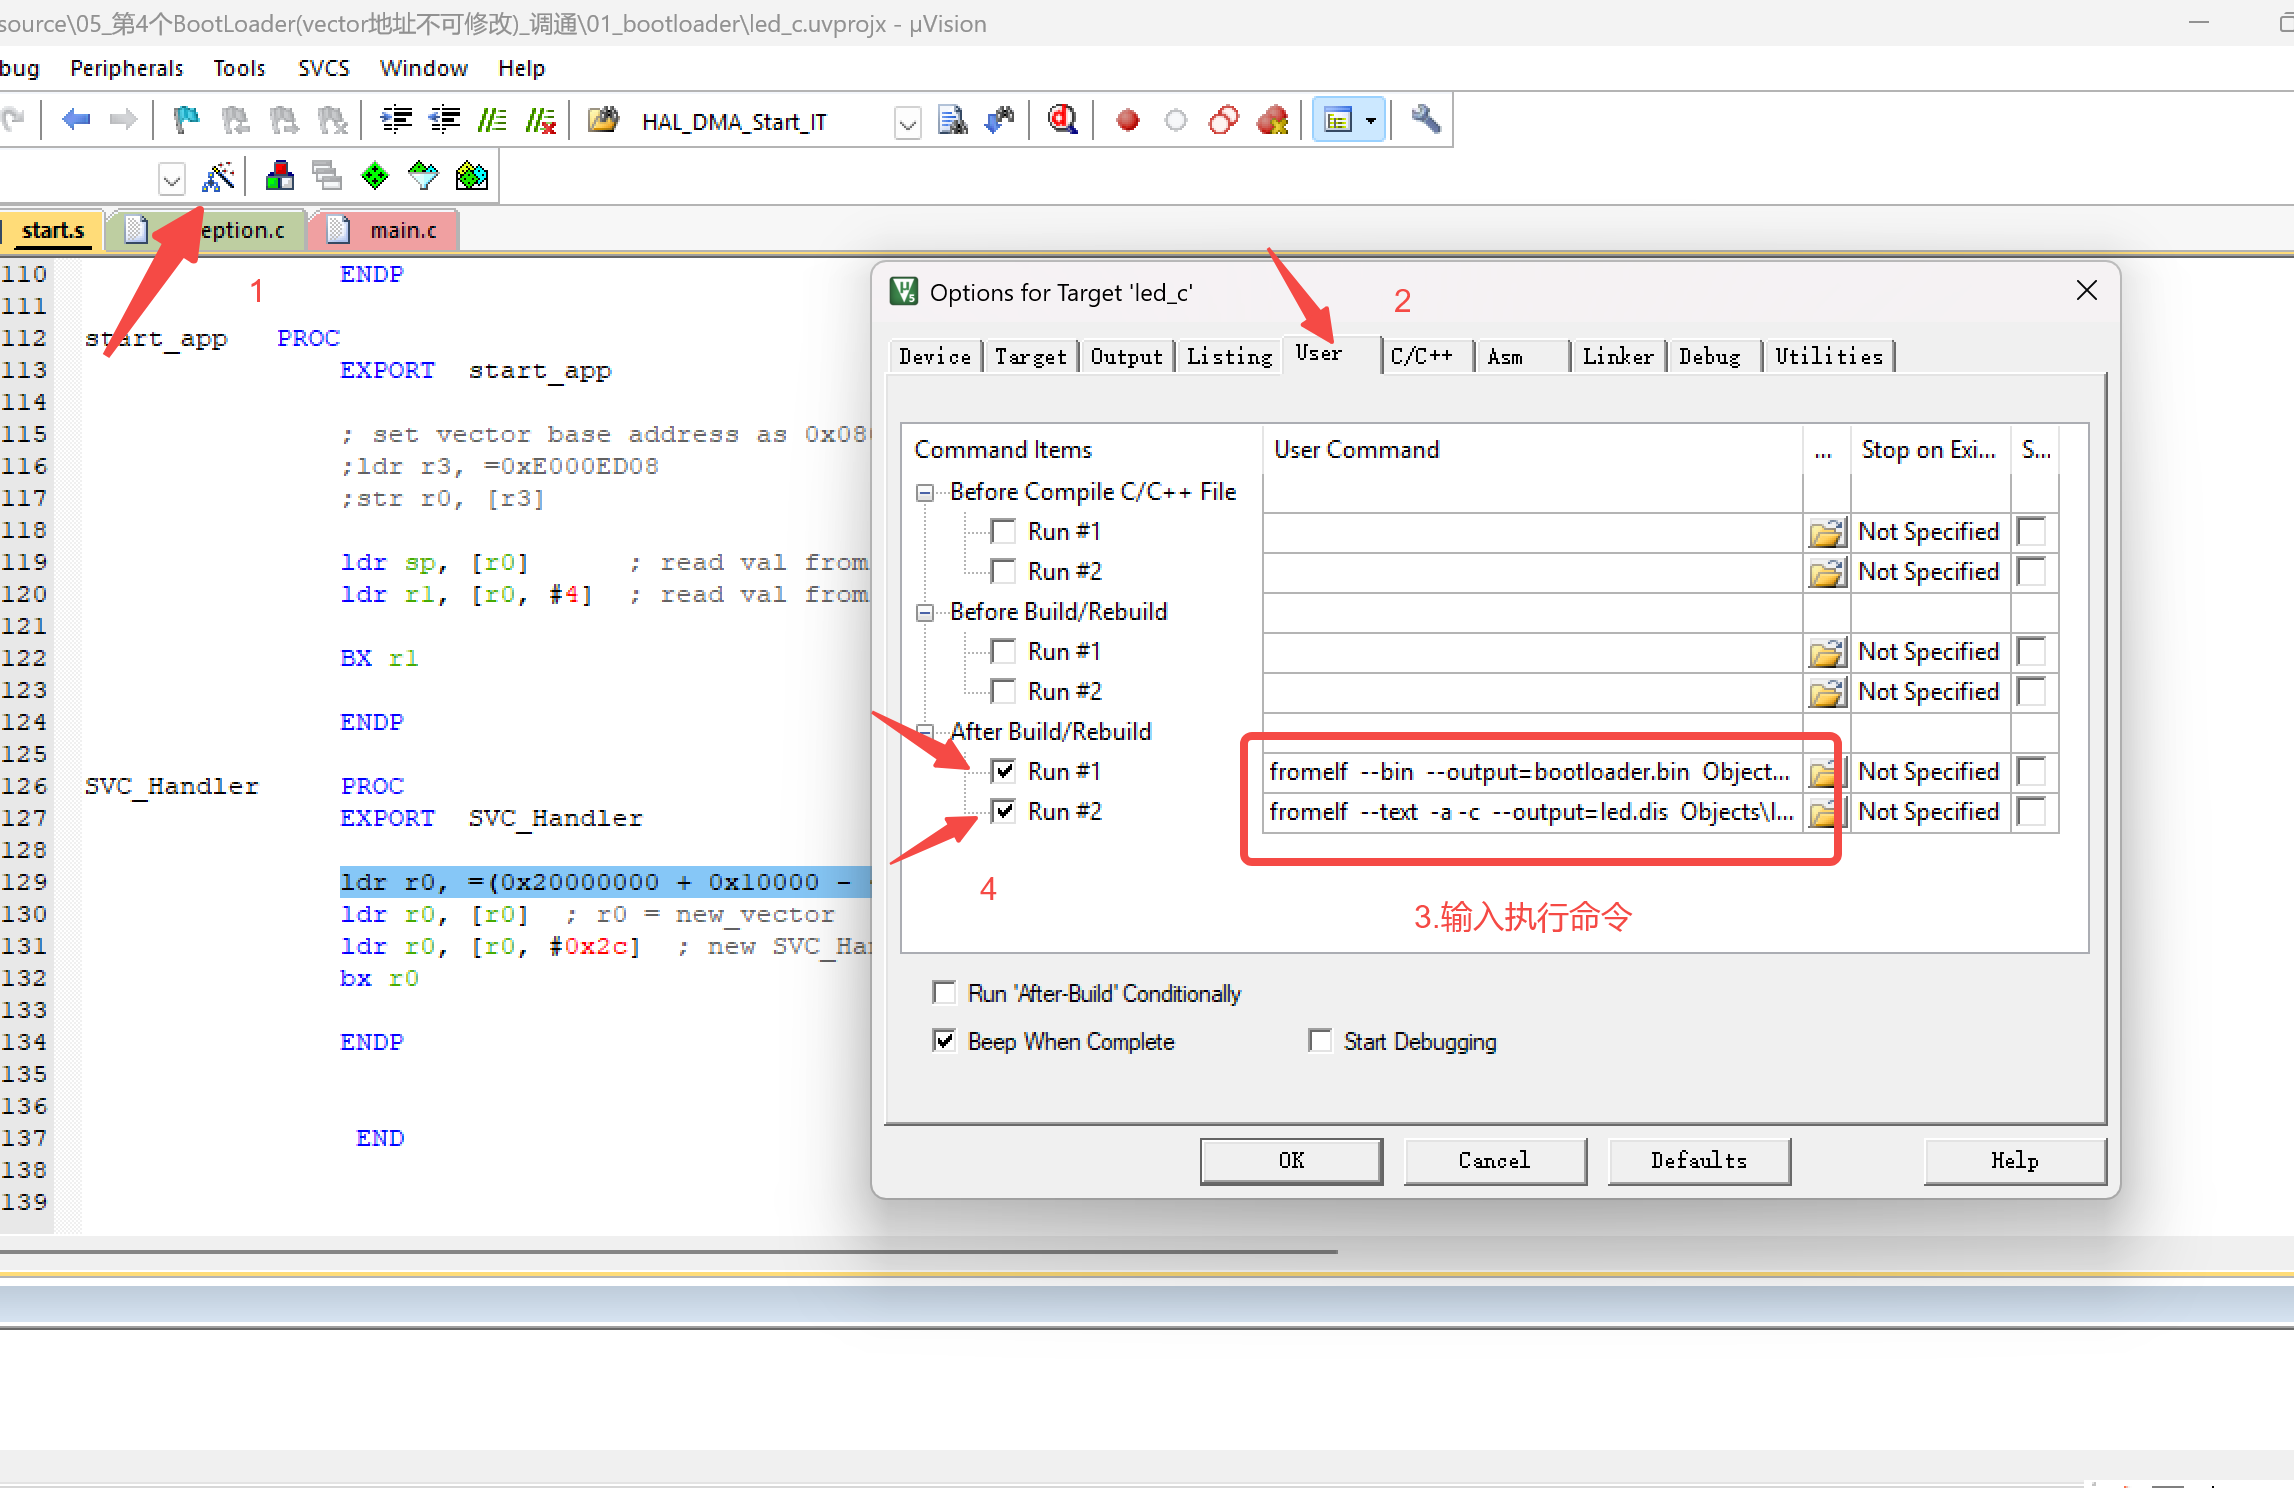Uncheck After Build/Rebuild Run #1
This screenshot has width=2294, height=1488.
pos(1003,771)
